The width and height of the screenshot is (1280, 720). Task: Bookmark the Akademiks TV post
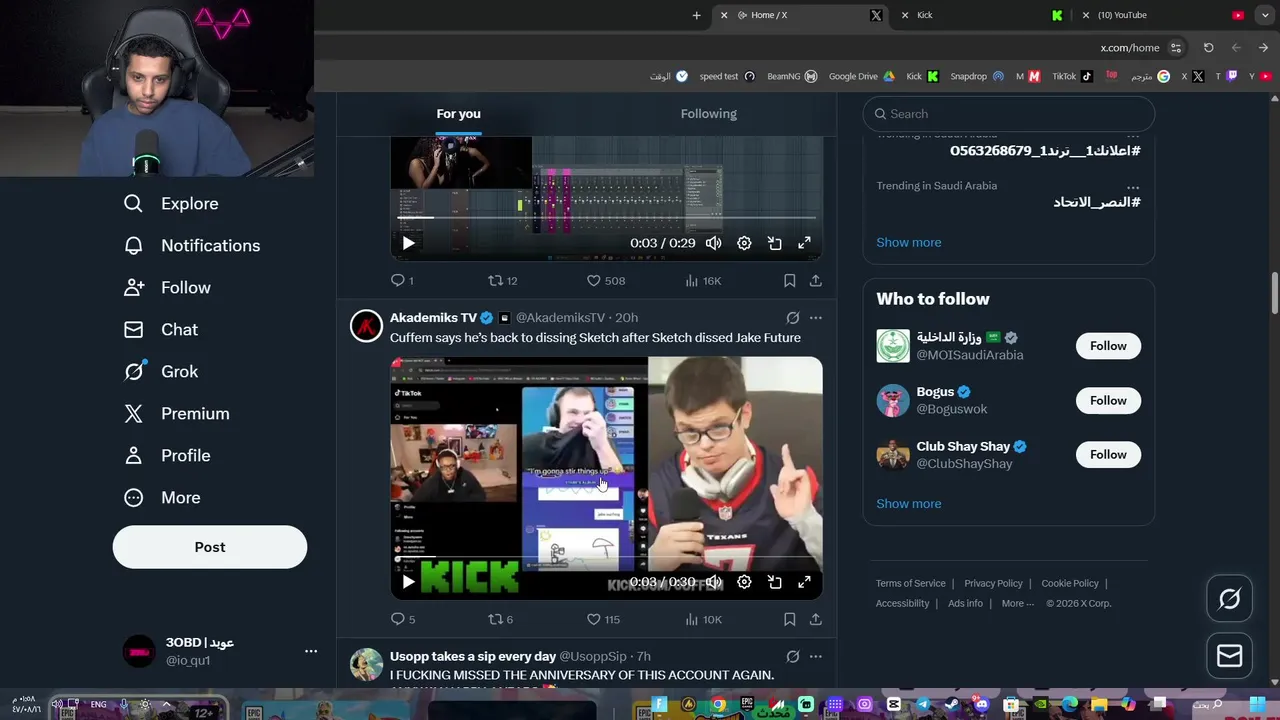[789, 619]
